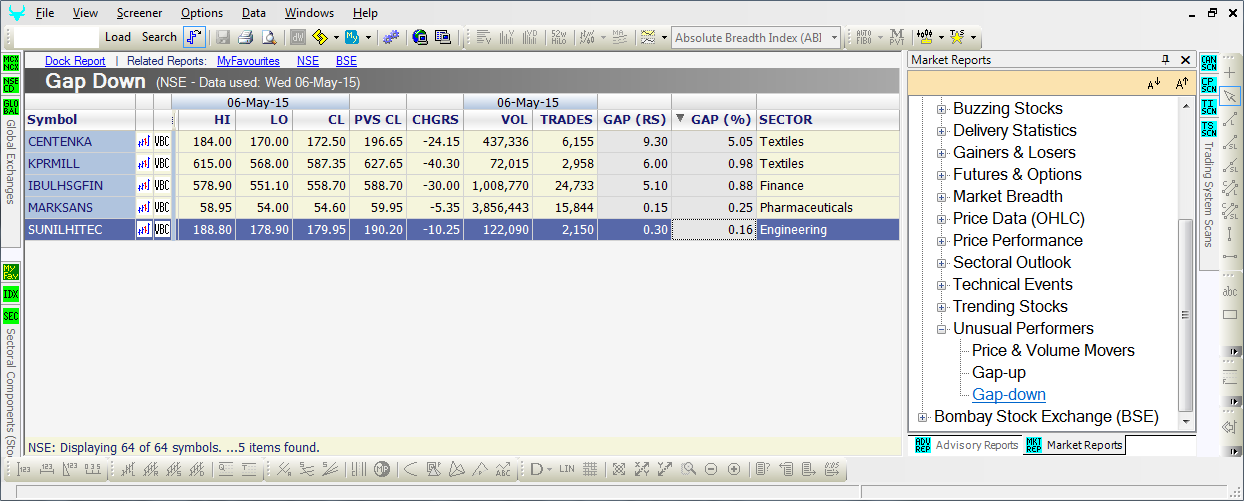The width and height of the screenshot is (1244, 501).
Task: Select the KPRMILL symbol row
Action: click(462, 163)
